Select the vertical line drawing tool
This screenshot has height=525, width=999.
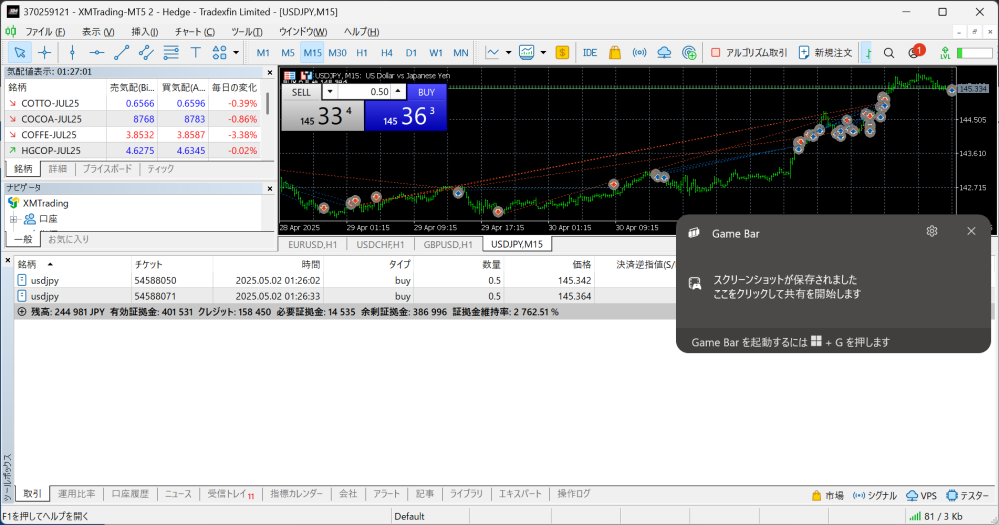(x=72, y=53)
